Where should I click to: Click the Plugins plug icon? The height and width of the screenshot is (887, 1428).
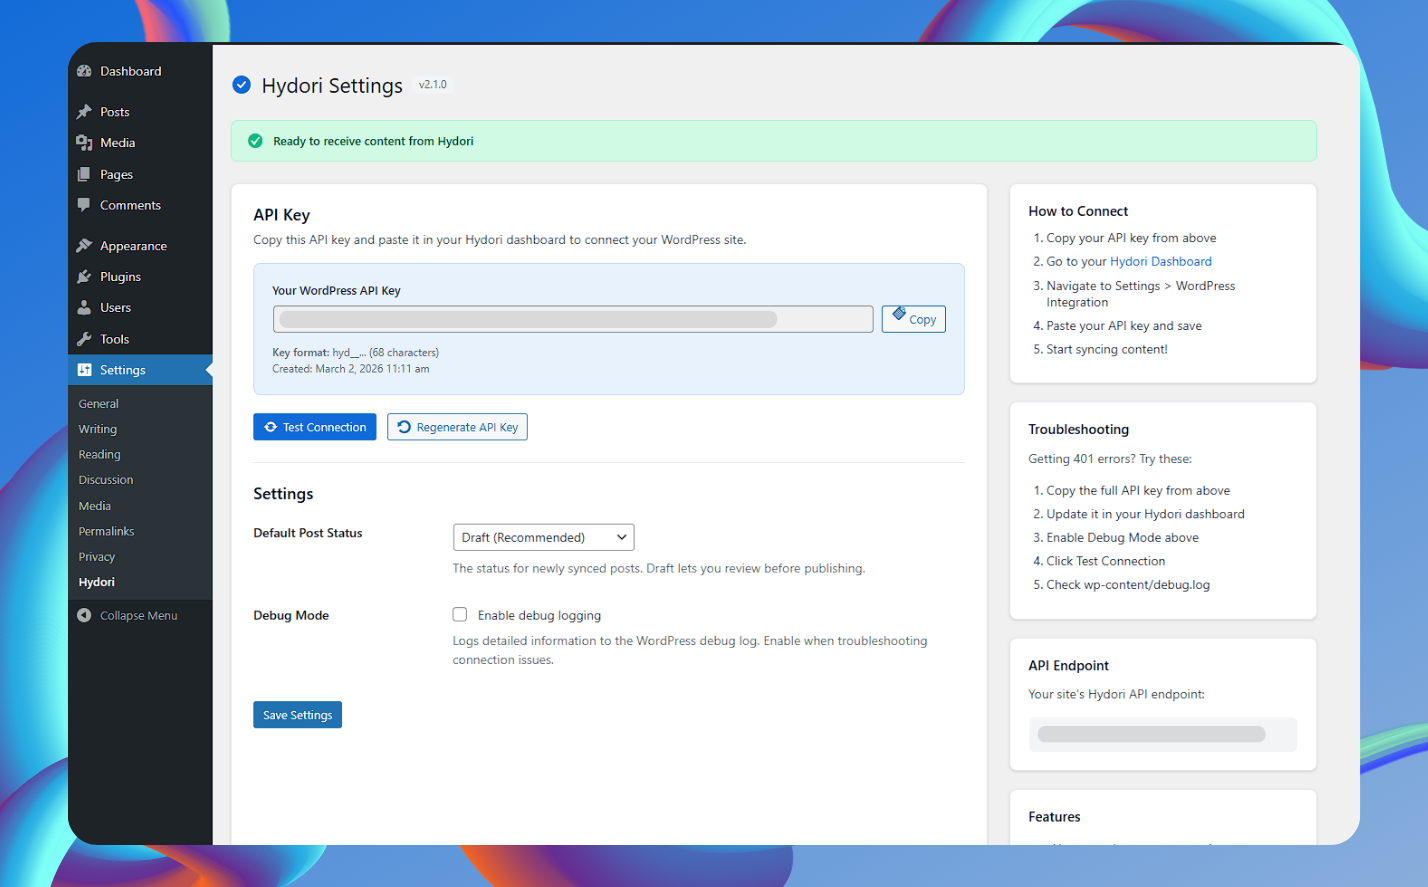coord(84,277)
